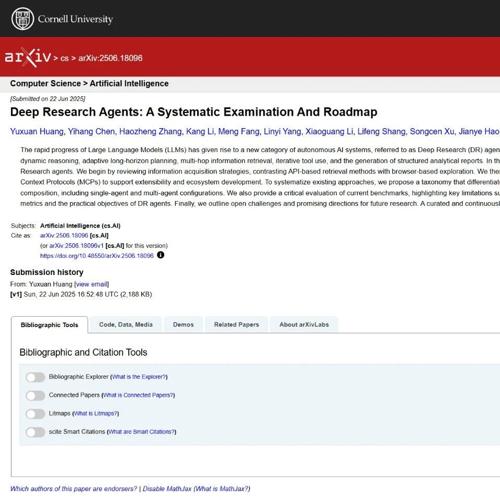The image size is (500, 500).
Task: Click the DOI info icon
Action: click(160, 255)
